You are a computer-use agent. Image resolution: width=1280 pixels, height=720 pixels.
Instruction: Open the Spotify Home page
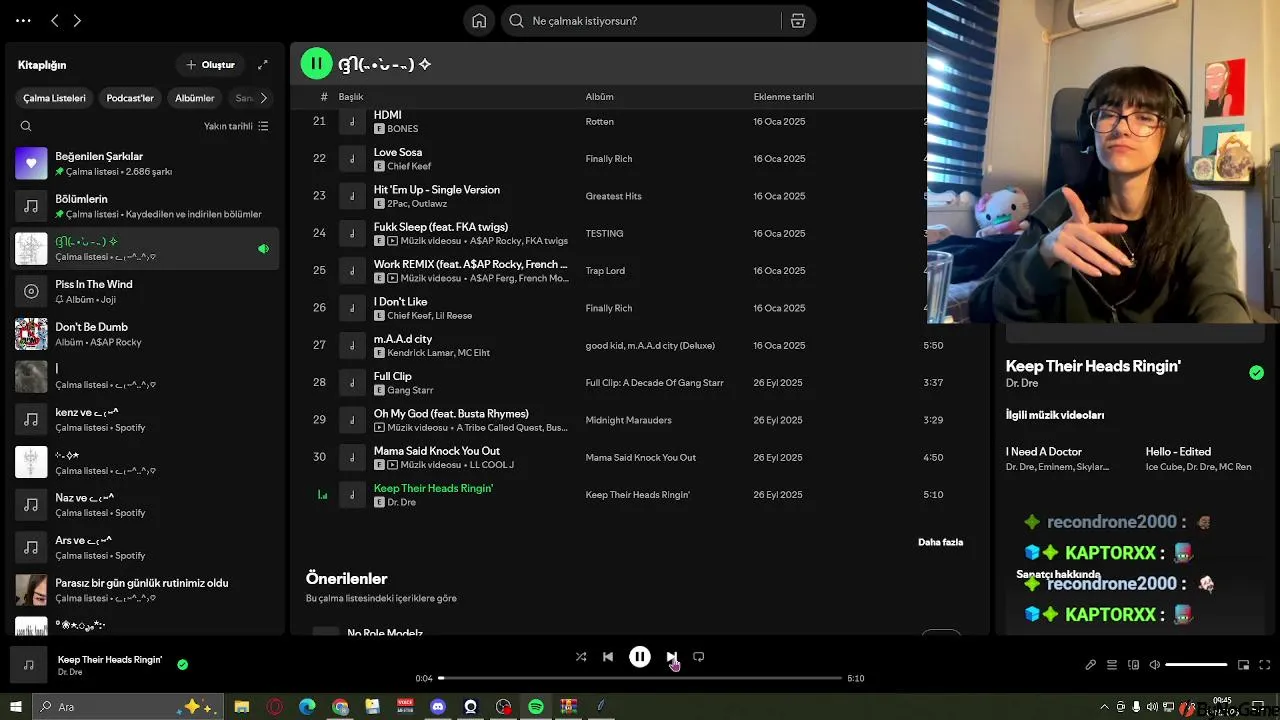point(479,21)
